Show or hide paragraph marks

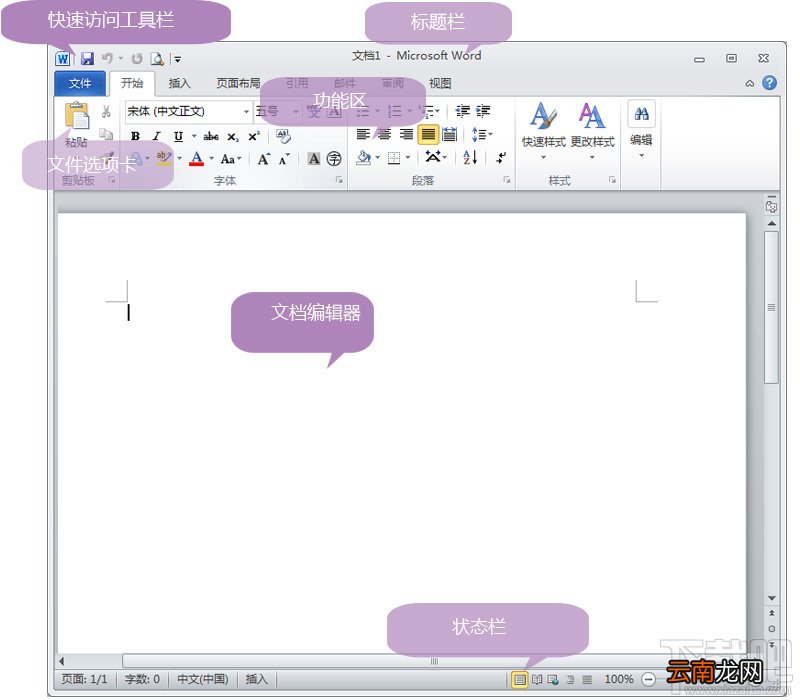coord(501,158)
